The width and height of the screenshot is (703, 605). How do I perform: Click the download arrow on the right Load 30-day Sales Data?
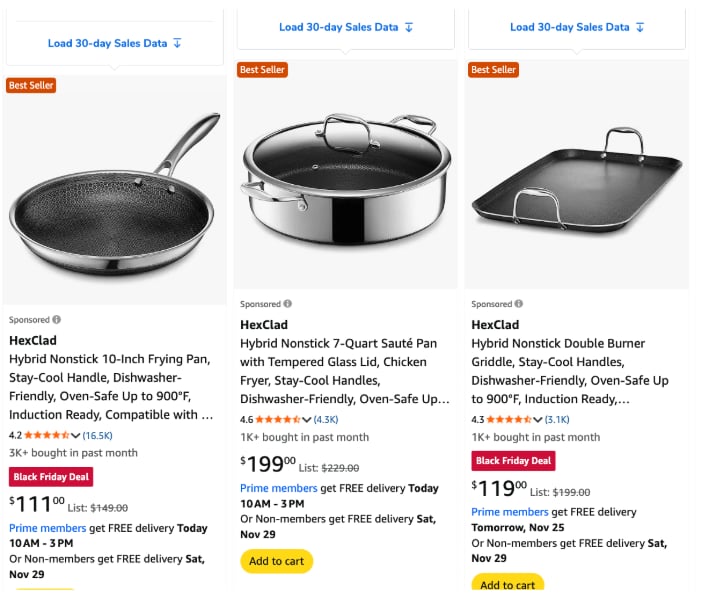[x=640, y=27]
